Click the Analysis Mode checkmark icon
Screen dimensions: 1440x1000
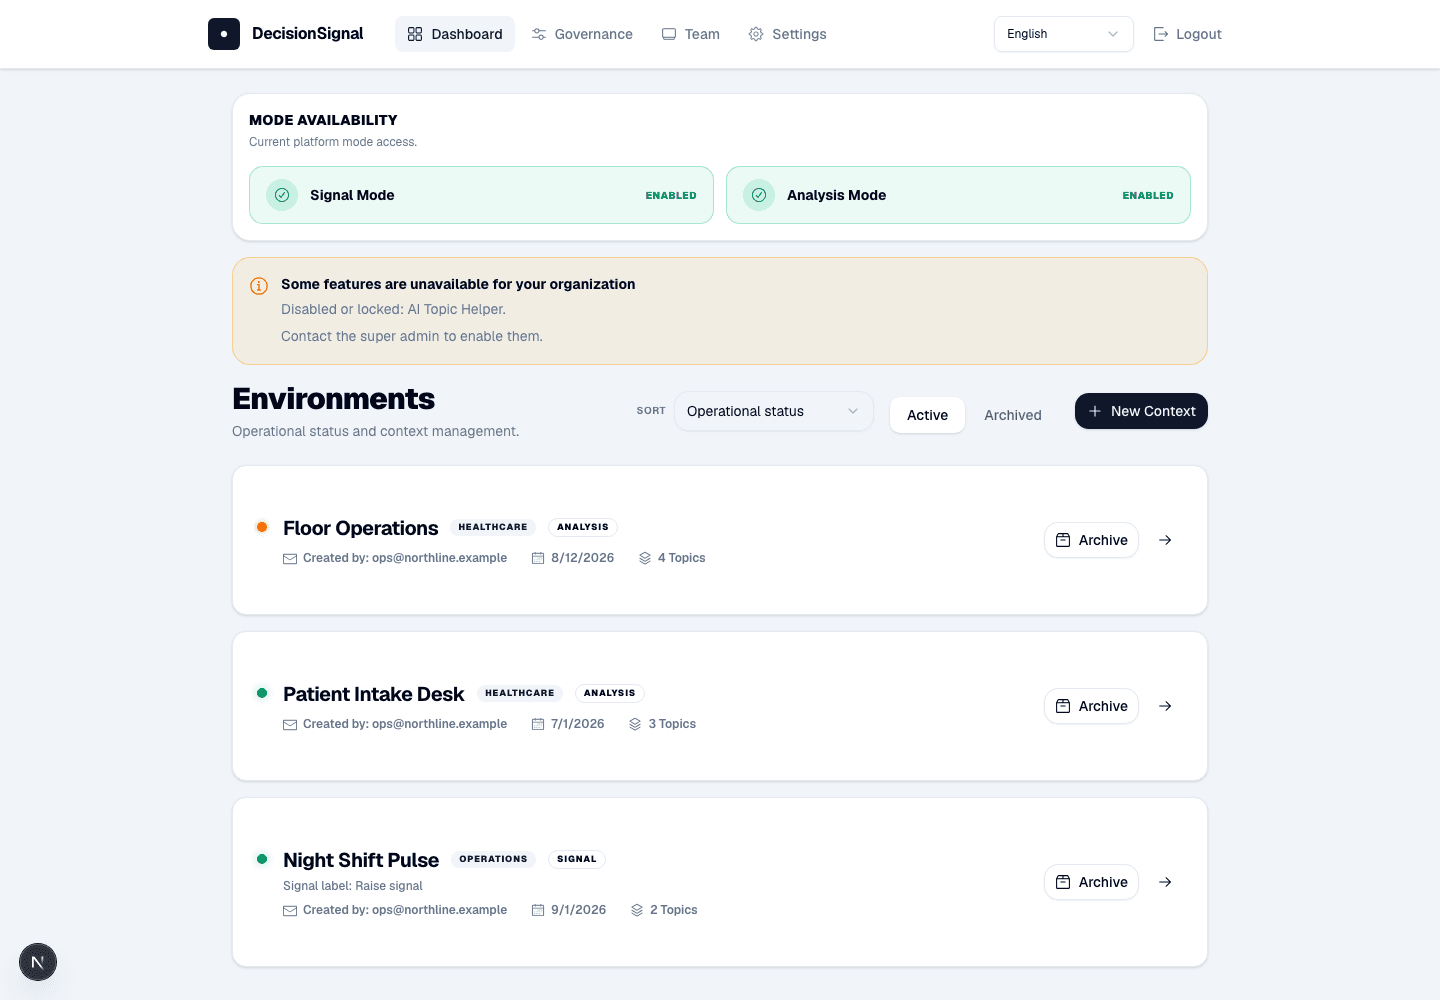coord(759,195)
